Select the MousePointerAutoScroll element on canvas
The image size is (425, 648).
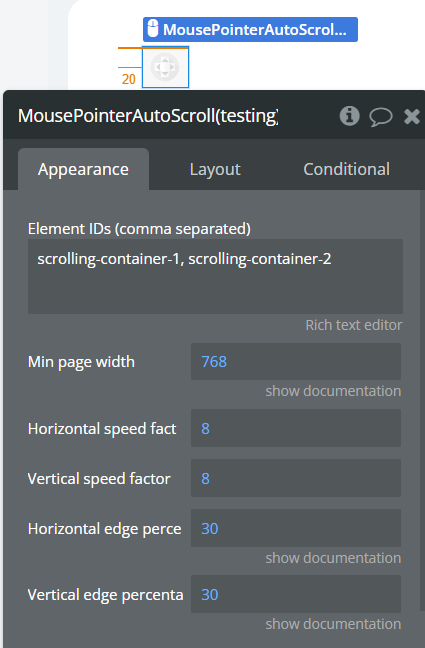tap(165, 67)
